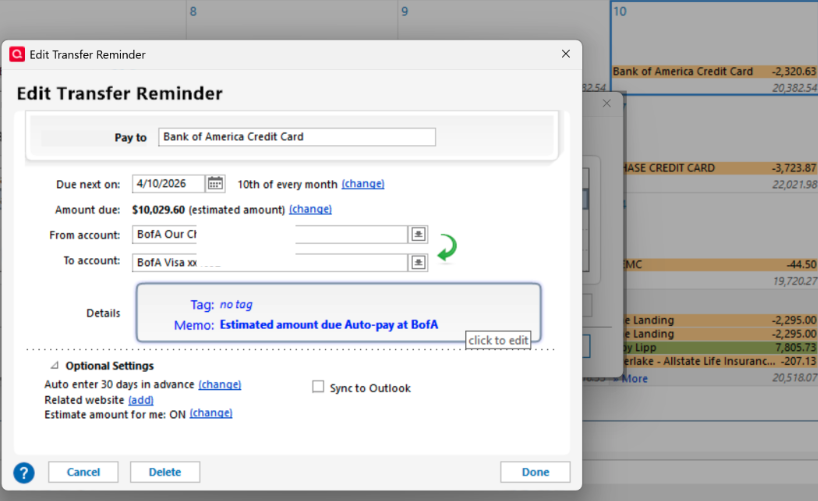Click the Quicken logo icon in title bar
The image size is (818, 501).
coord(17,54)
